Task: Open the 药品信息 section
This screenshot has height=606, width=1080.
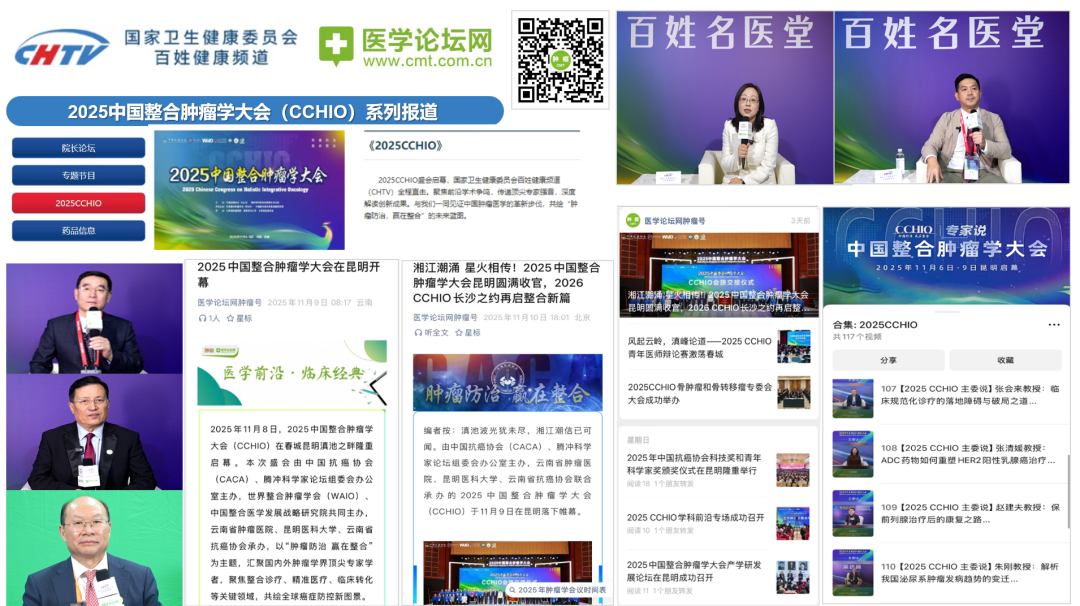Action: (x=79, y=231)
